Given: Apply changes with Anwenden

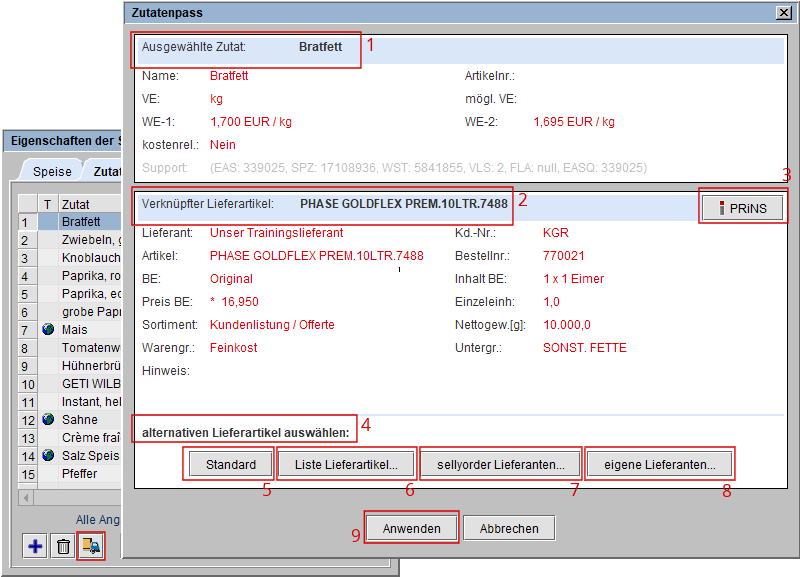Looking at the screenshot, I should [x=411, y=528].
